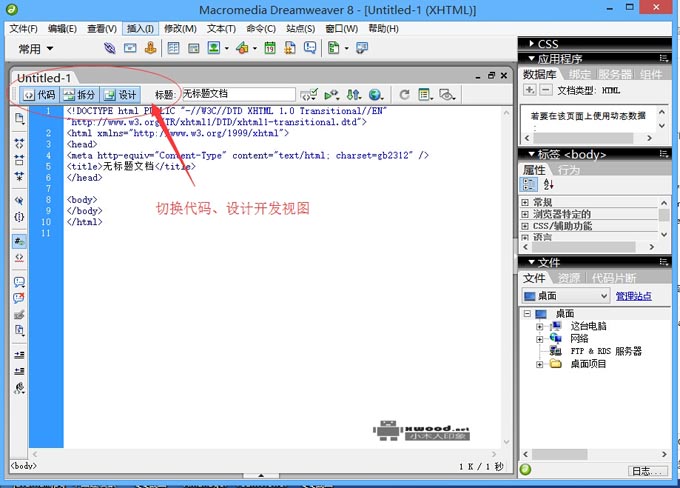
Task: Switch to Code view (代码)
Action: click(x=39, y=95)
